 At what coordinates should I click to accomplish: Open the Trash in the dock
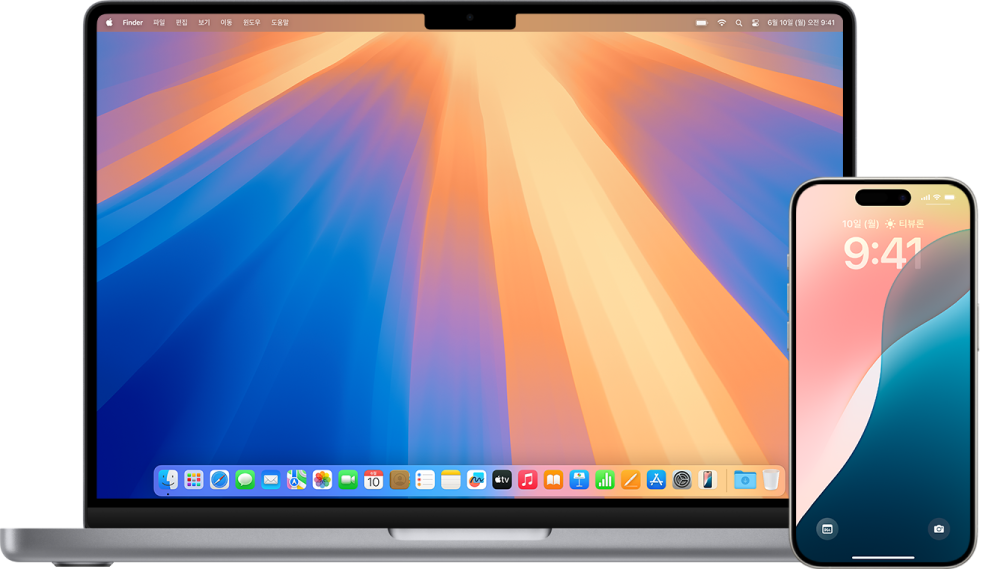[771, 480]
